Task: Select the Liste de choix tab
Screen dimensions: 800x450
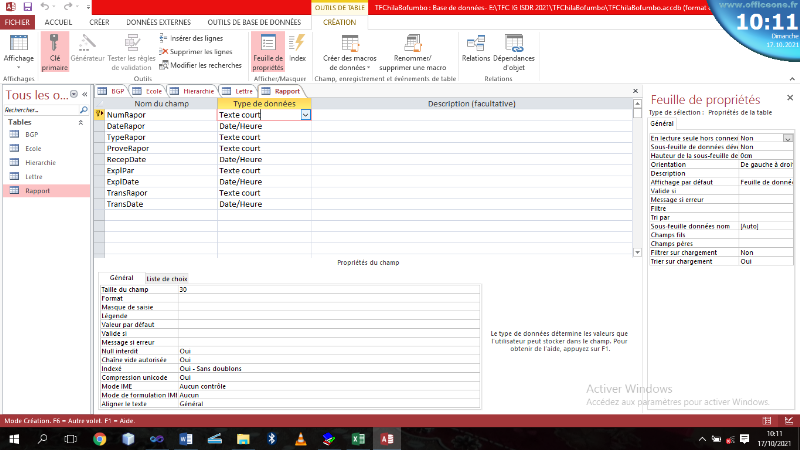Action: [x=166, y=278]
